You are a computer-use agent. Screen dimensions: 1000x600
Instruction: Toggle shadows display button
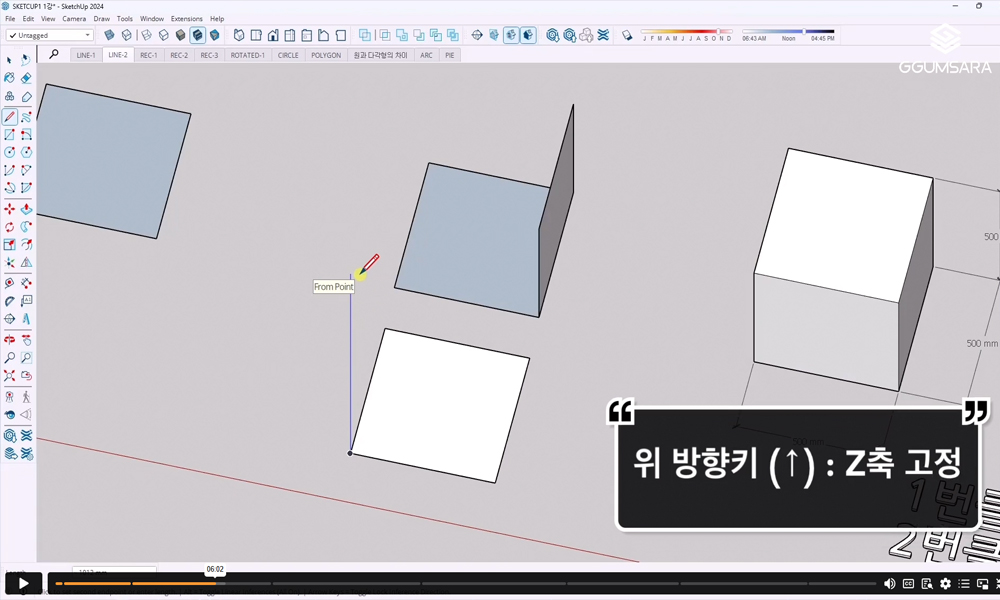[627, 35]
